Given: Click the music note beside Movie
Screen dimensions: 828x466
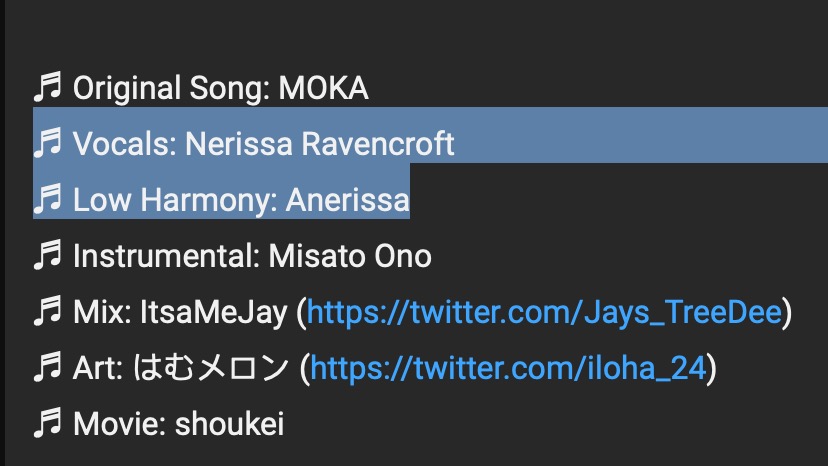Looking at the screenshot, I should 47,424.
